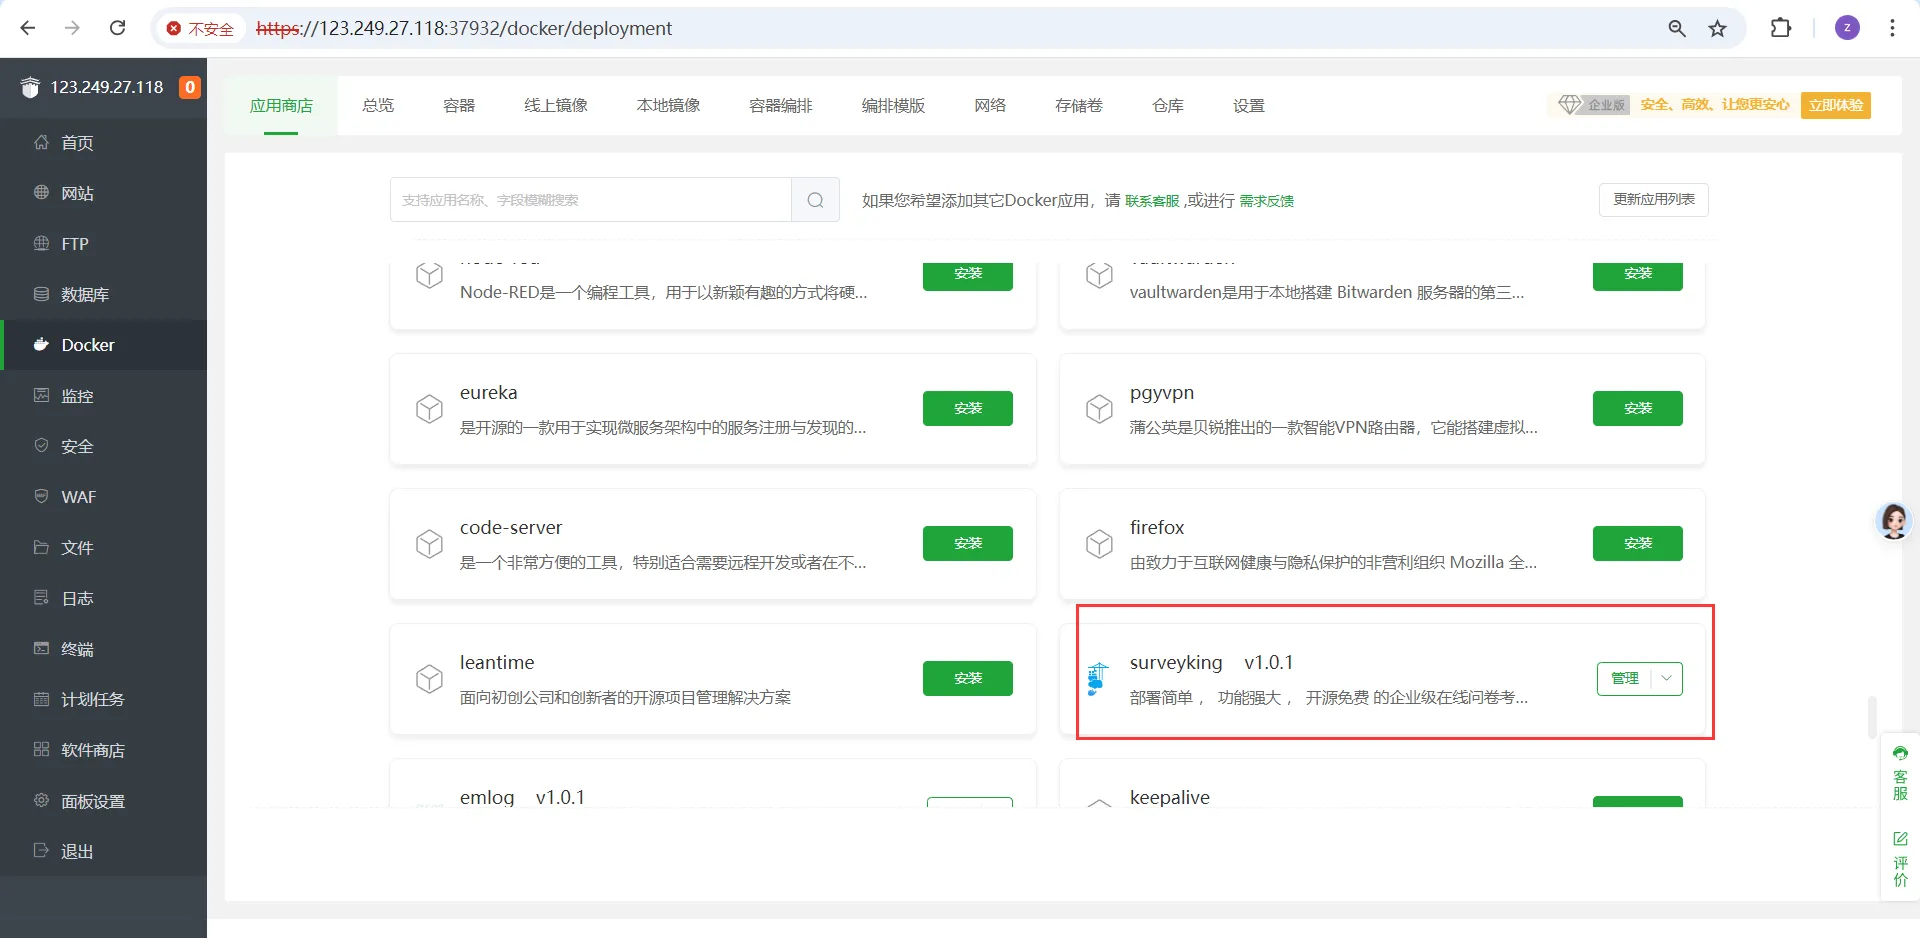1920x938 pixels.
Task: Click the app list scrollbar thumb
Action: pyautogui.click(x=1871, y=717)
